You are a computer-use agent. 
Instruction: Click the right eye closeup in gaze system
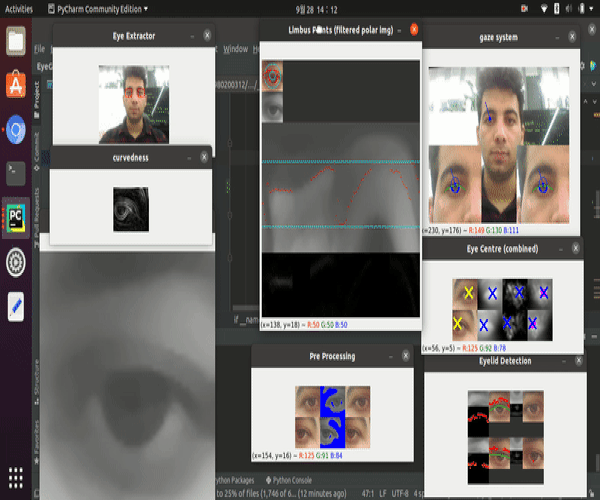pyautogui.click(x=543, y=184)
